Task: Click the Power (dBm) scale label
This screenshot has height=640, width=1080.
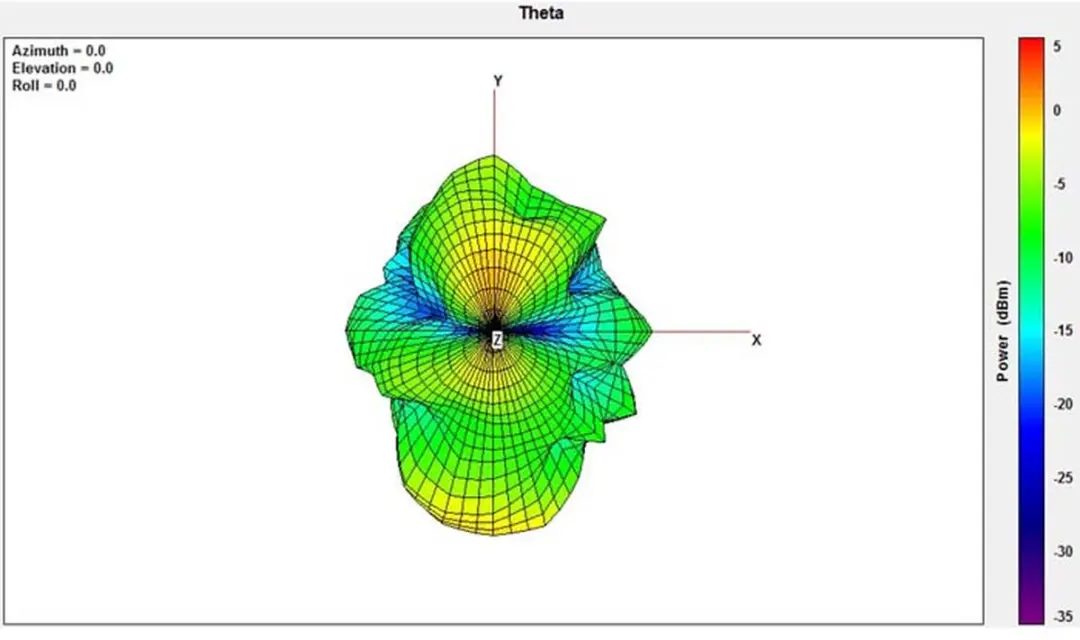Action: [1003, 331]
